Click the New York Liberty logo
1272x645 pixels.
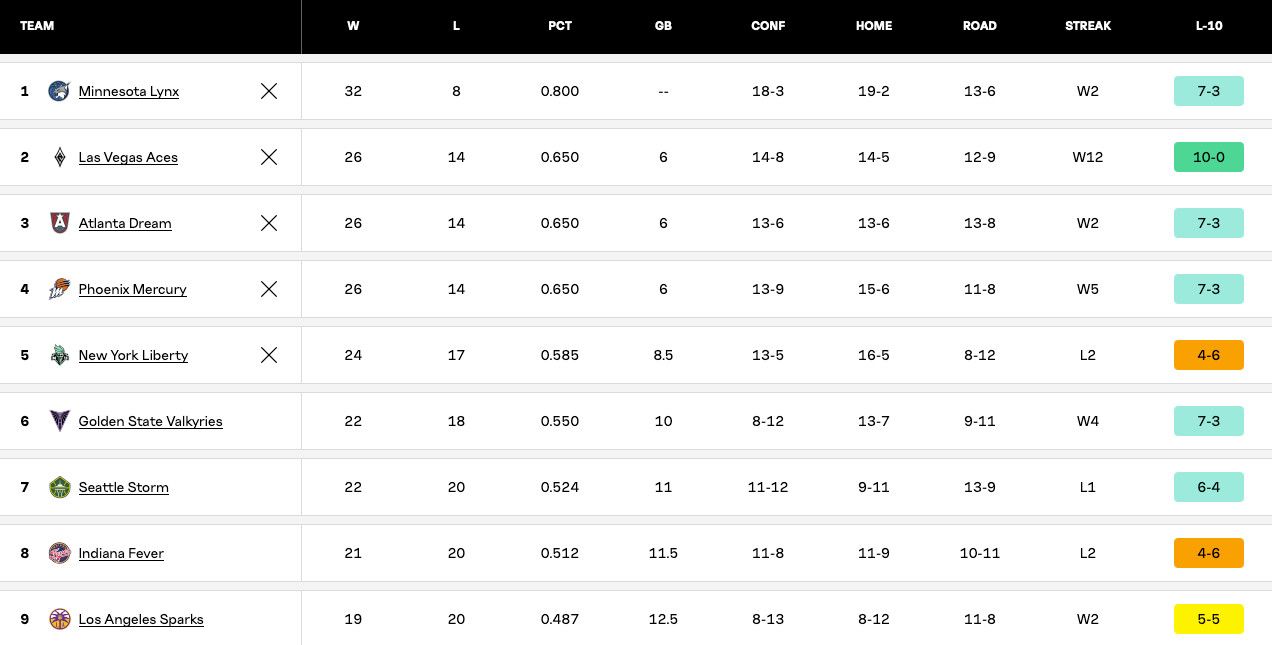click(x=59, y=355)
